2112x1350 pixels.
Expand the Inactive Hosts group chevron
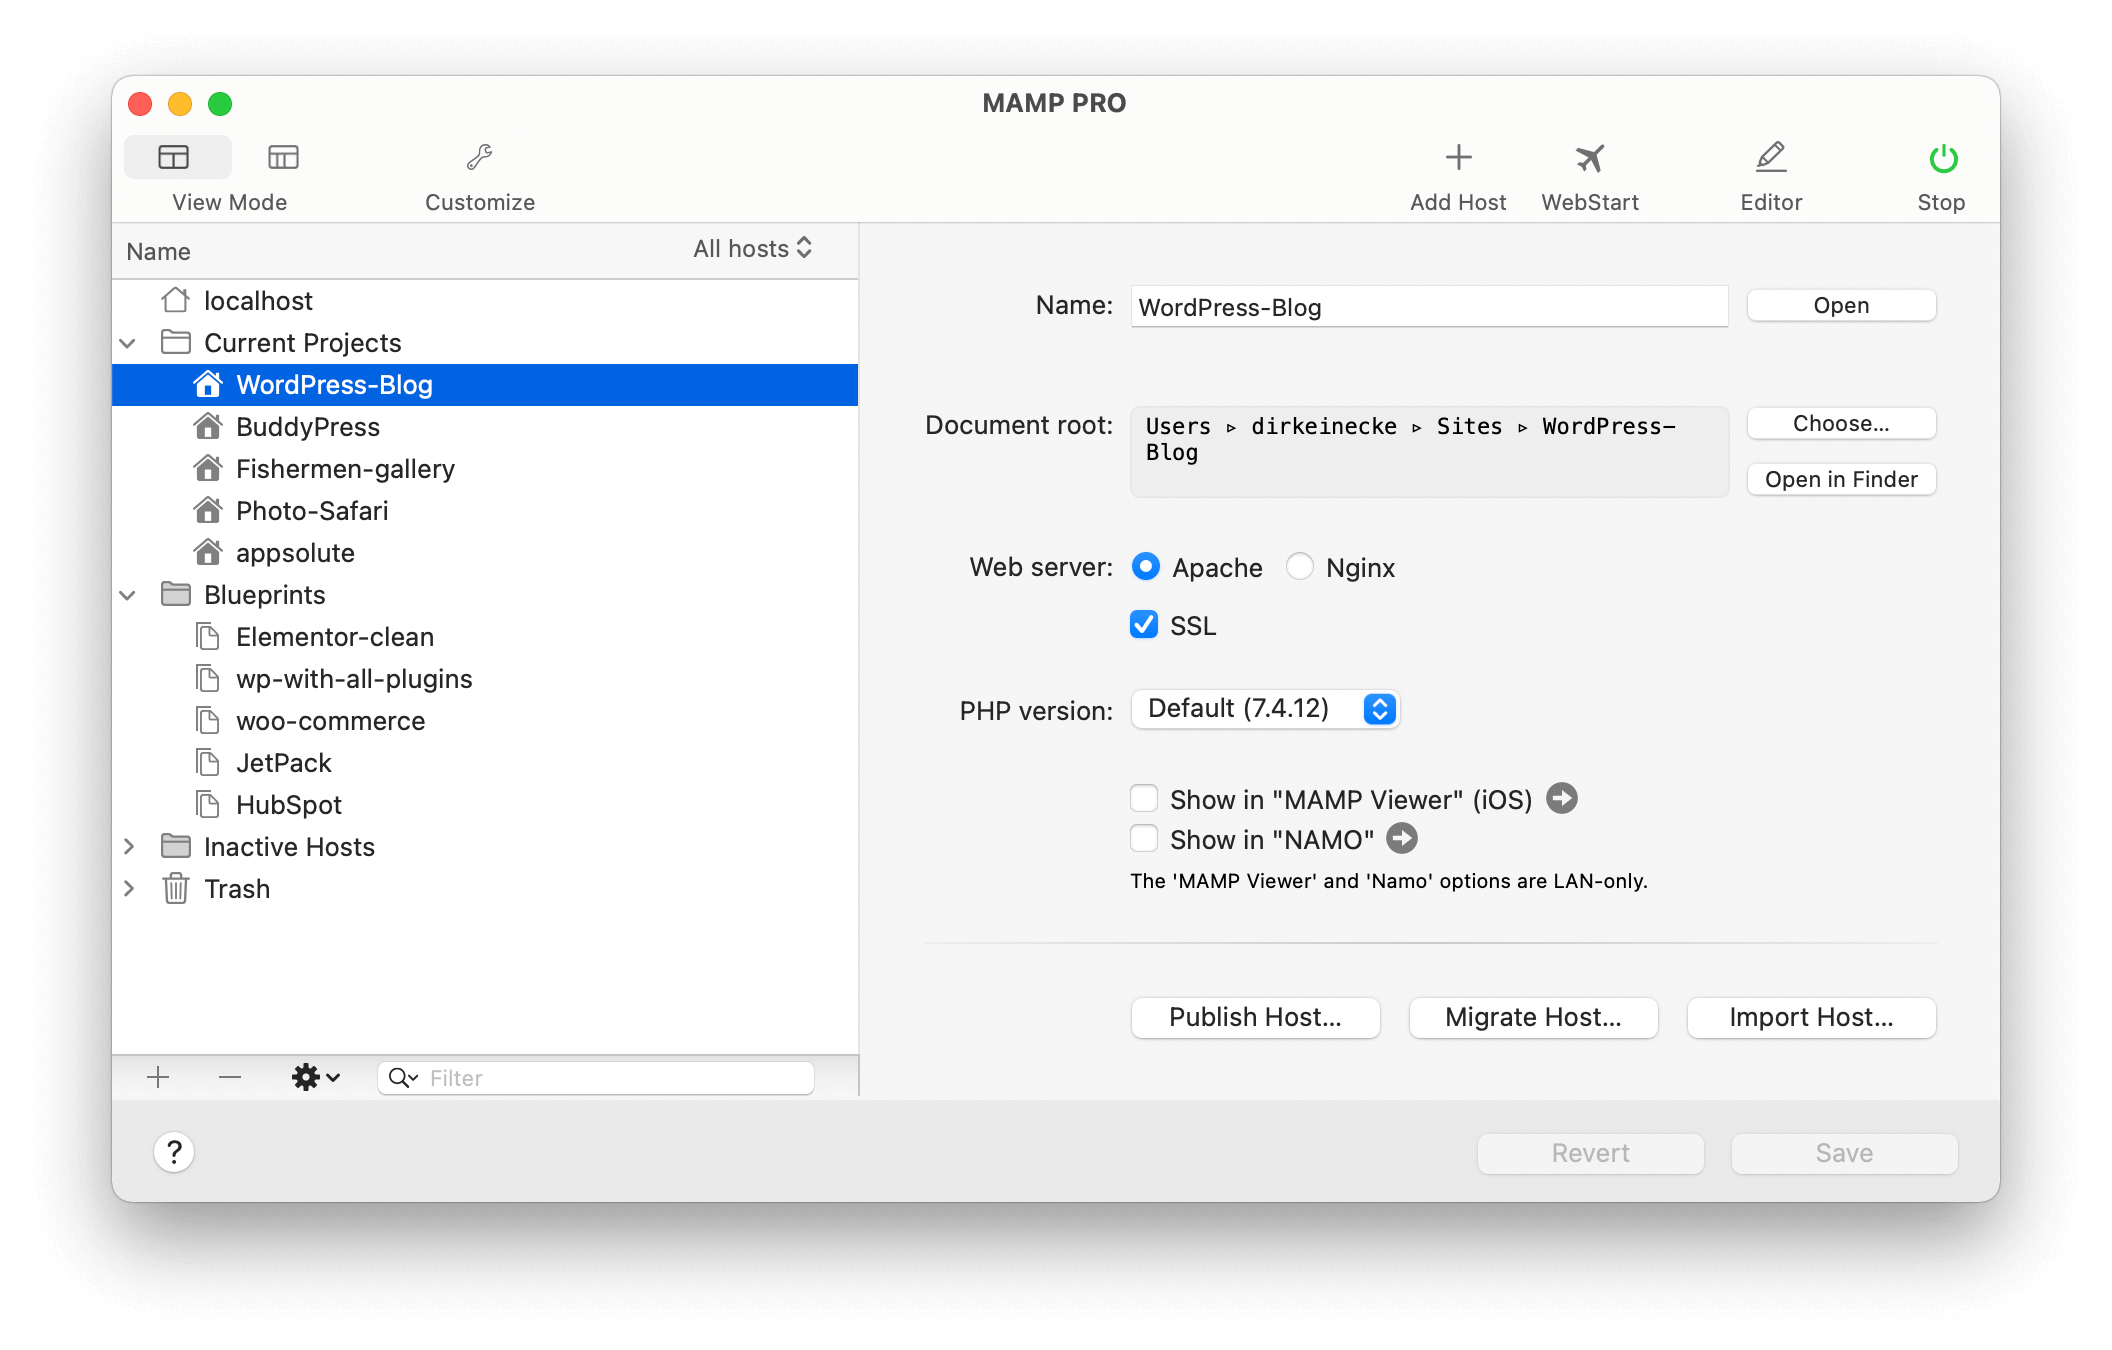coord(128,846)
